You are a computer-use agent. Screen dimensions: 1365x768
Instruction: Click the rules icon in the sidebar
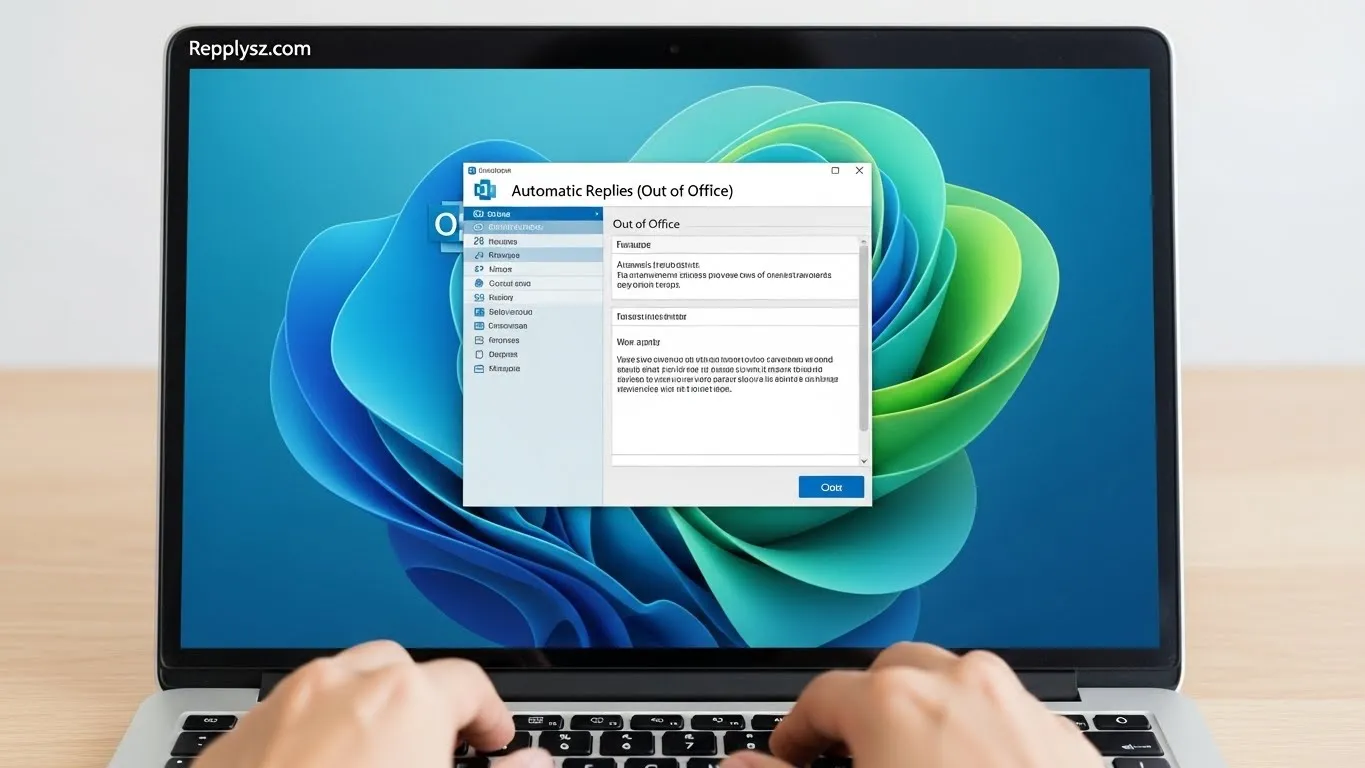point(478,255)
